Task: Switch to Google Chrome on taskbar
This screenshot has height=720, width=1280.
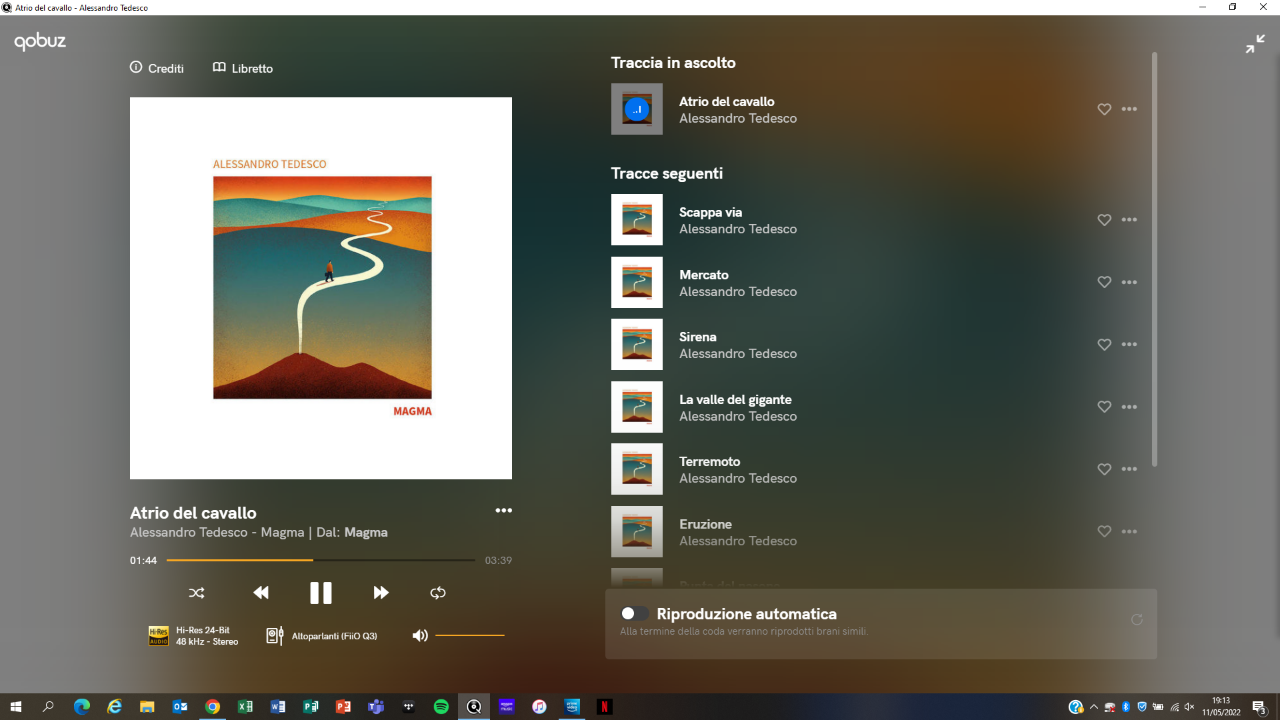Action: click(212, 707)
